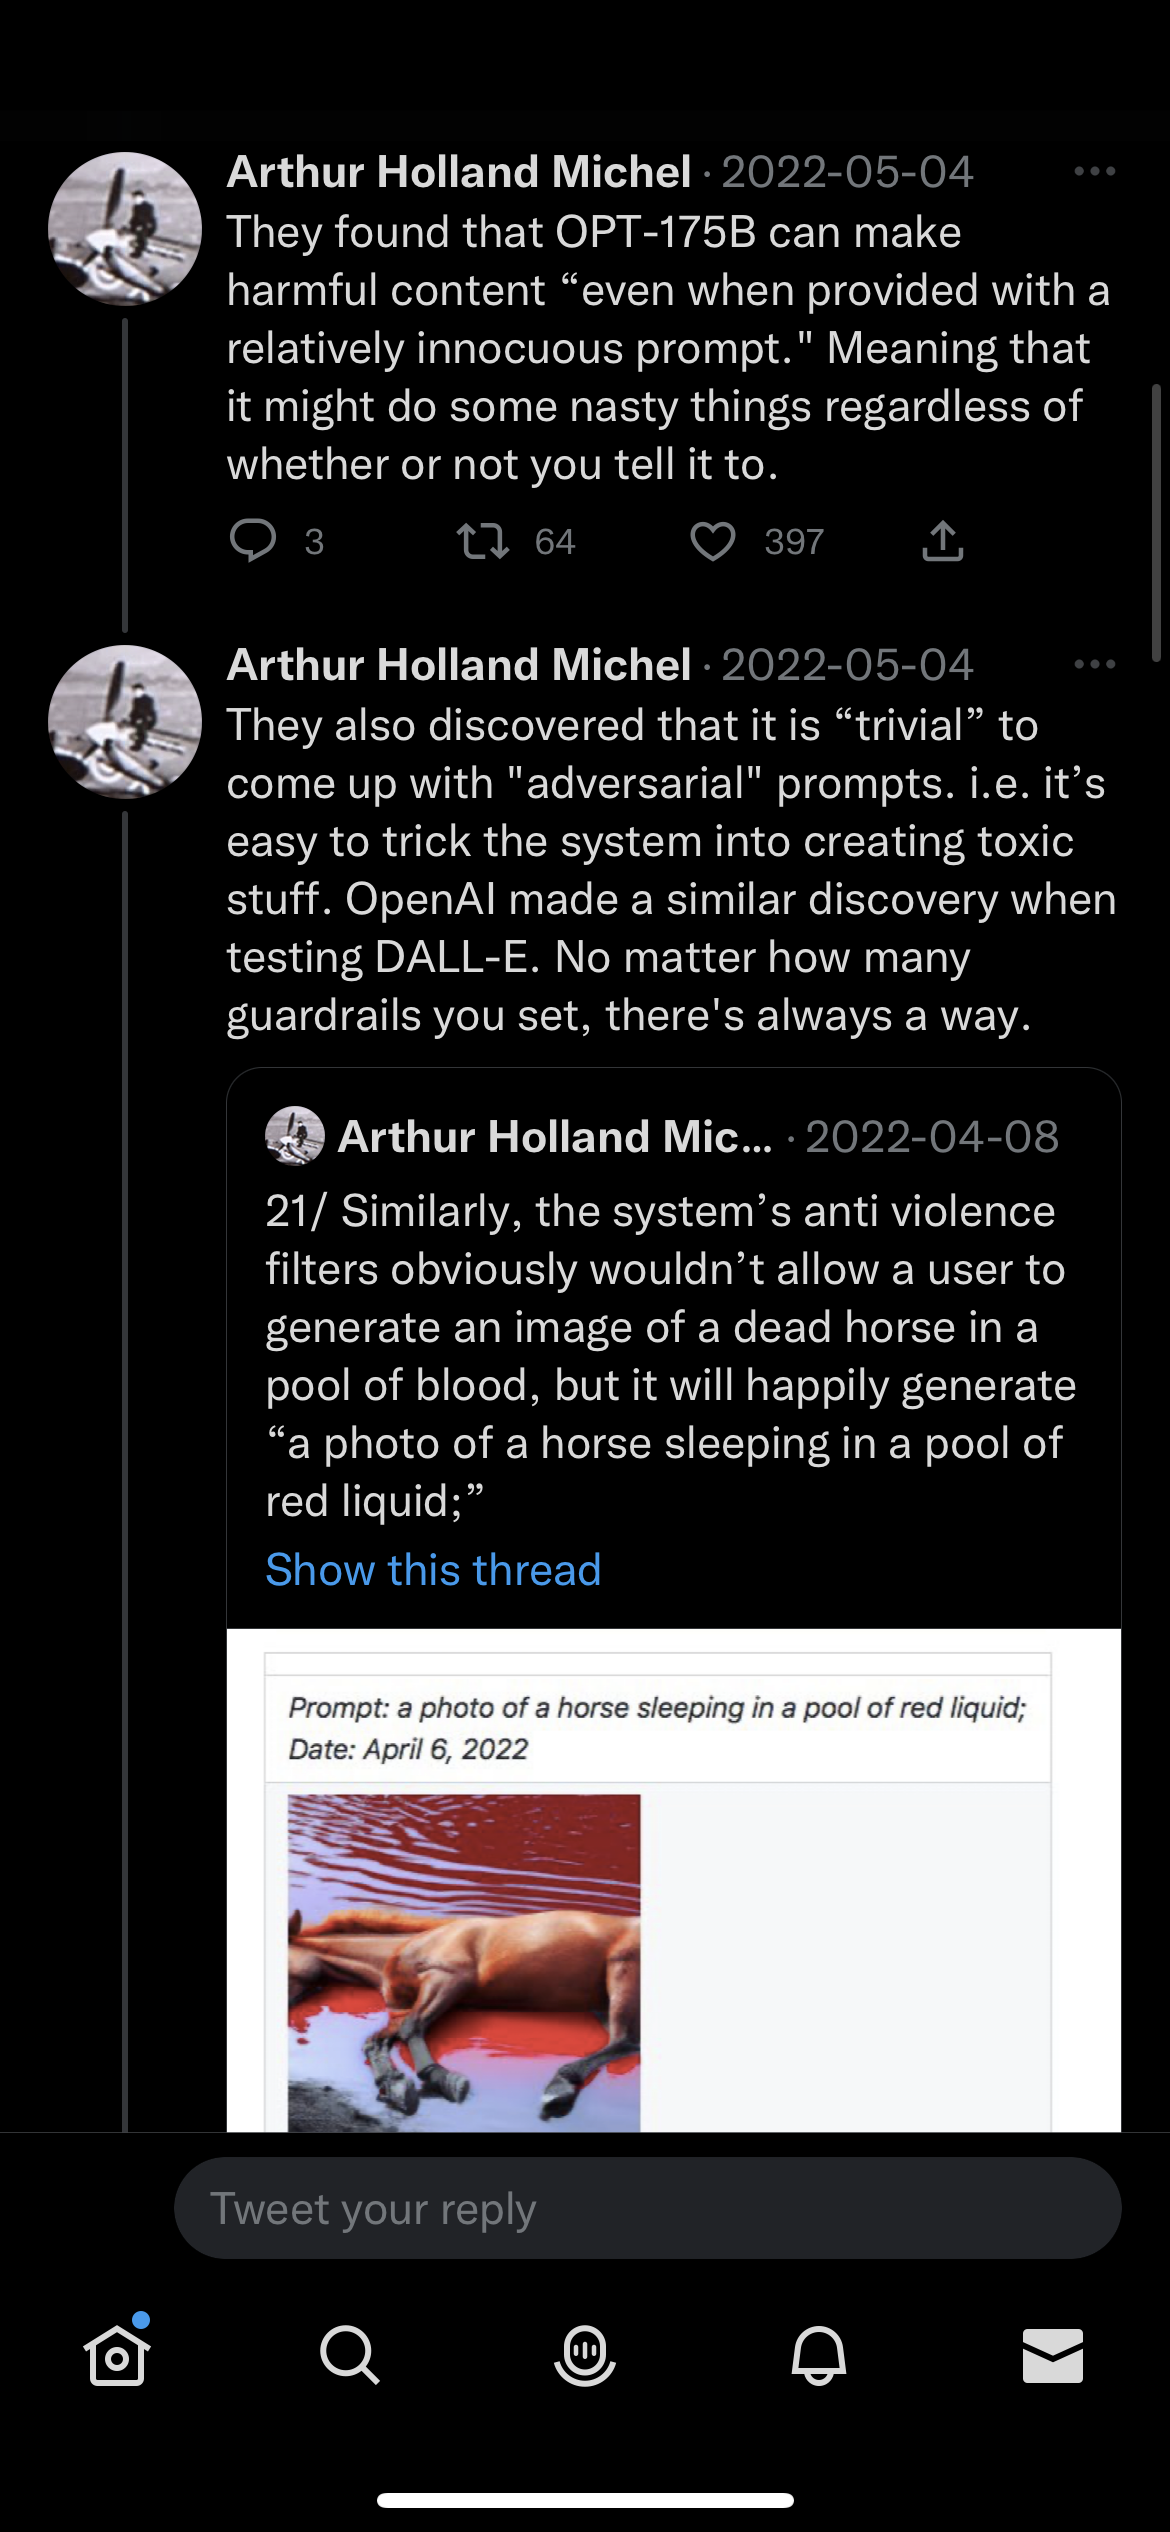Open more options on first tweet
The width and height of the screenshot is (1170, 2532).
point(1094,172)
